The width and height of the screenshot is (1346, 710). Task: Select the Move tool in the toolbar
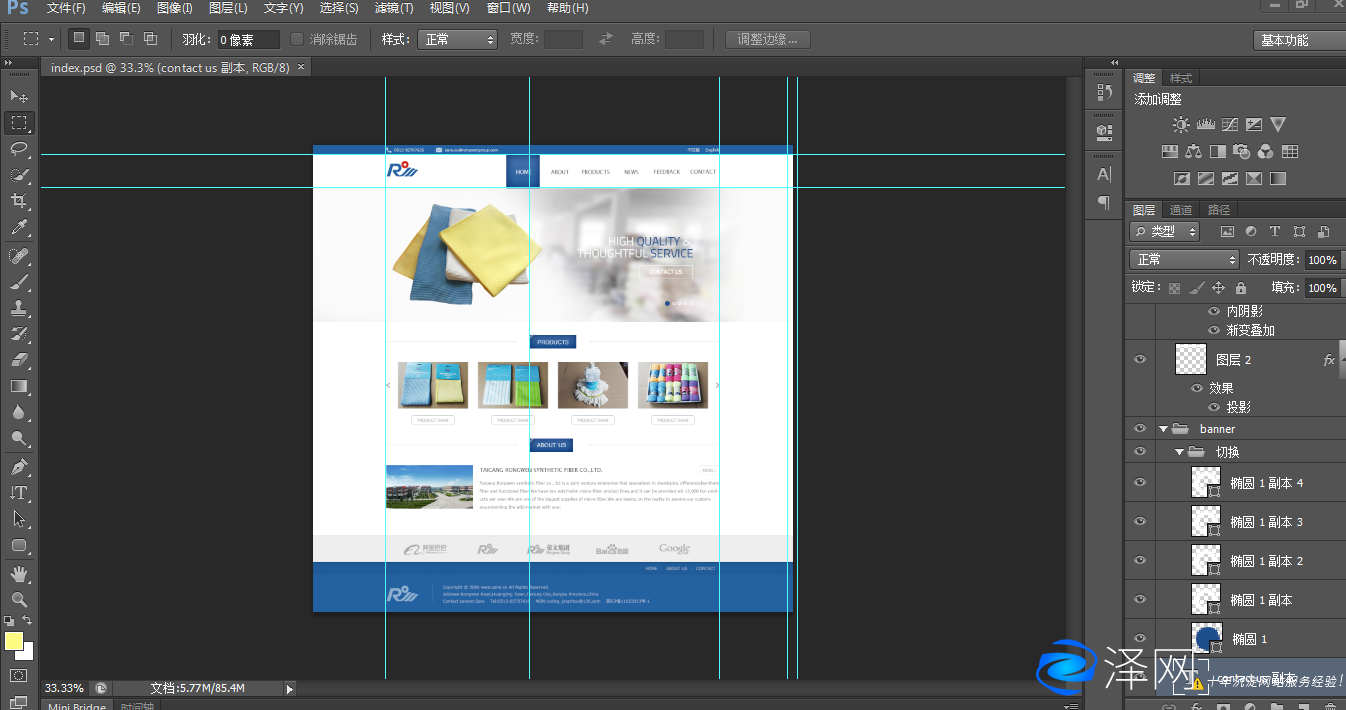[20, 96]
